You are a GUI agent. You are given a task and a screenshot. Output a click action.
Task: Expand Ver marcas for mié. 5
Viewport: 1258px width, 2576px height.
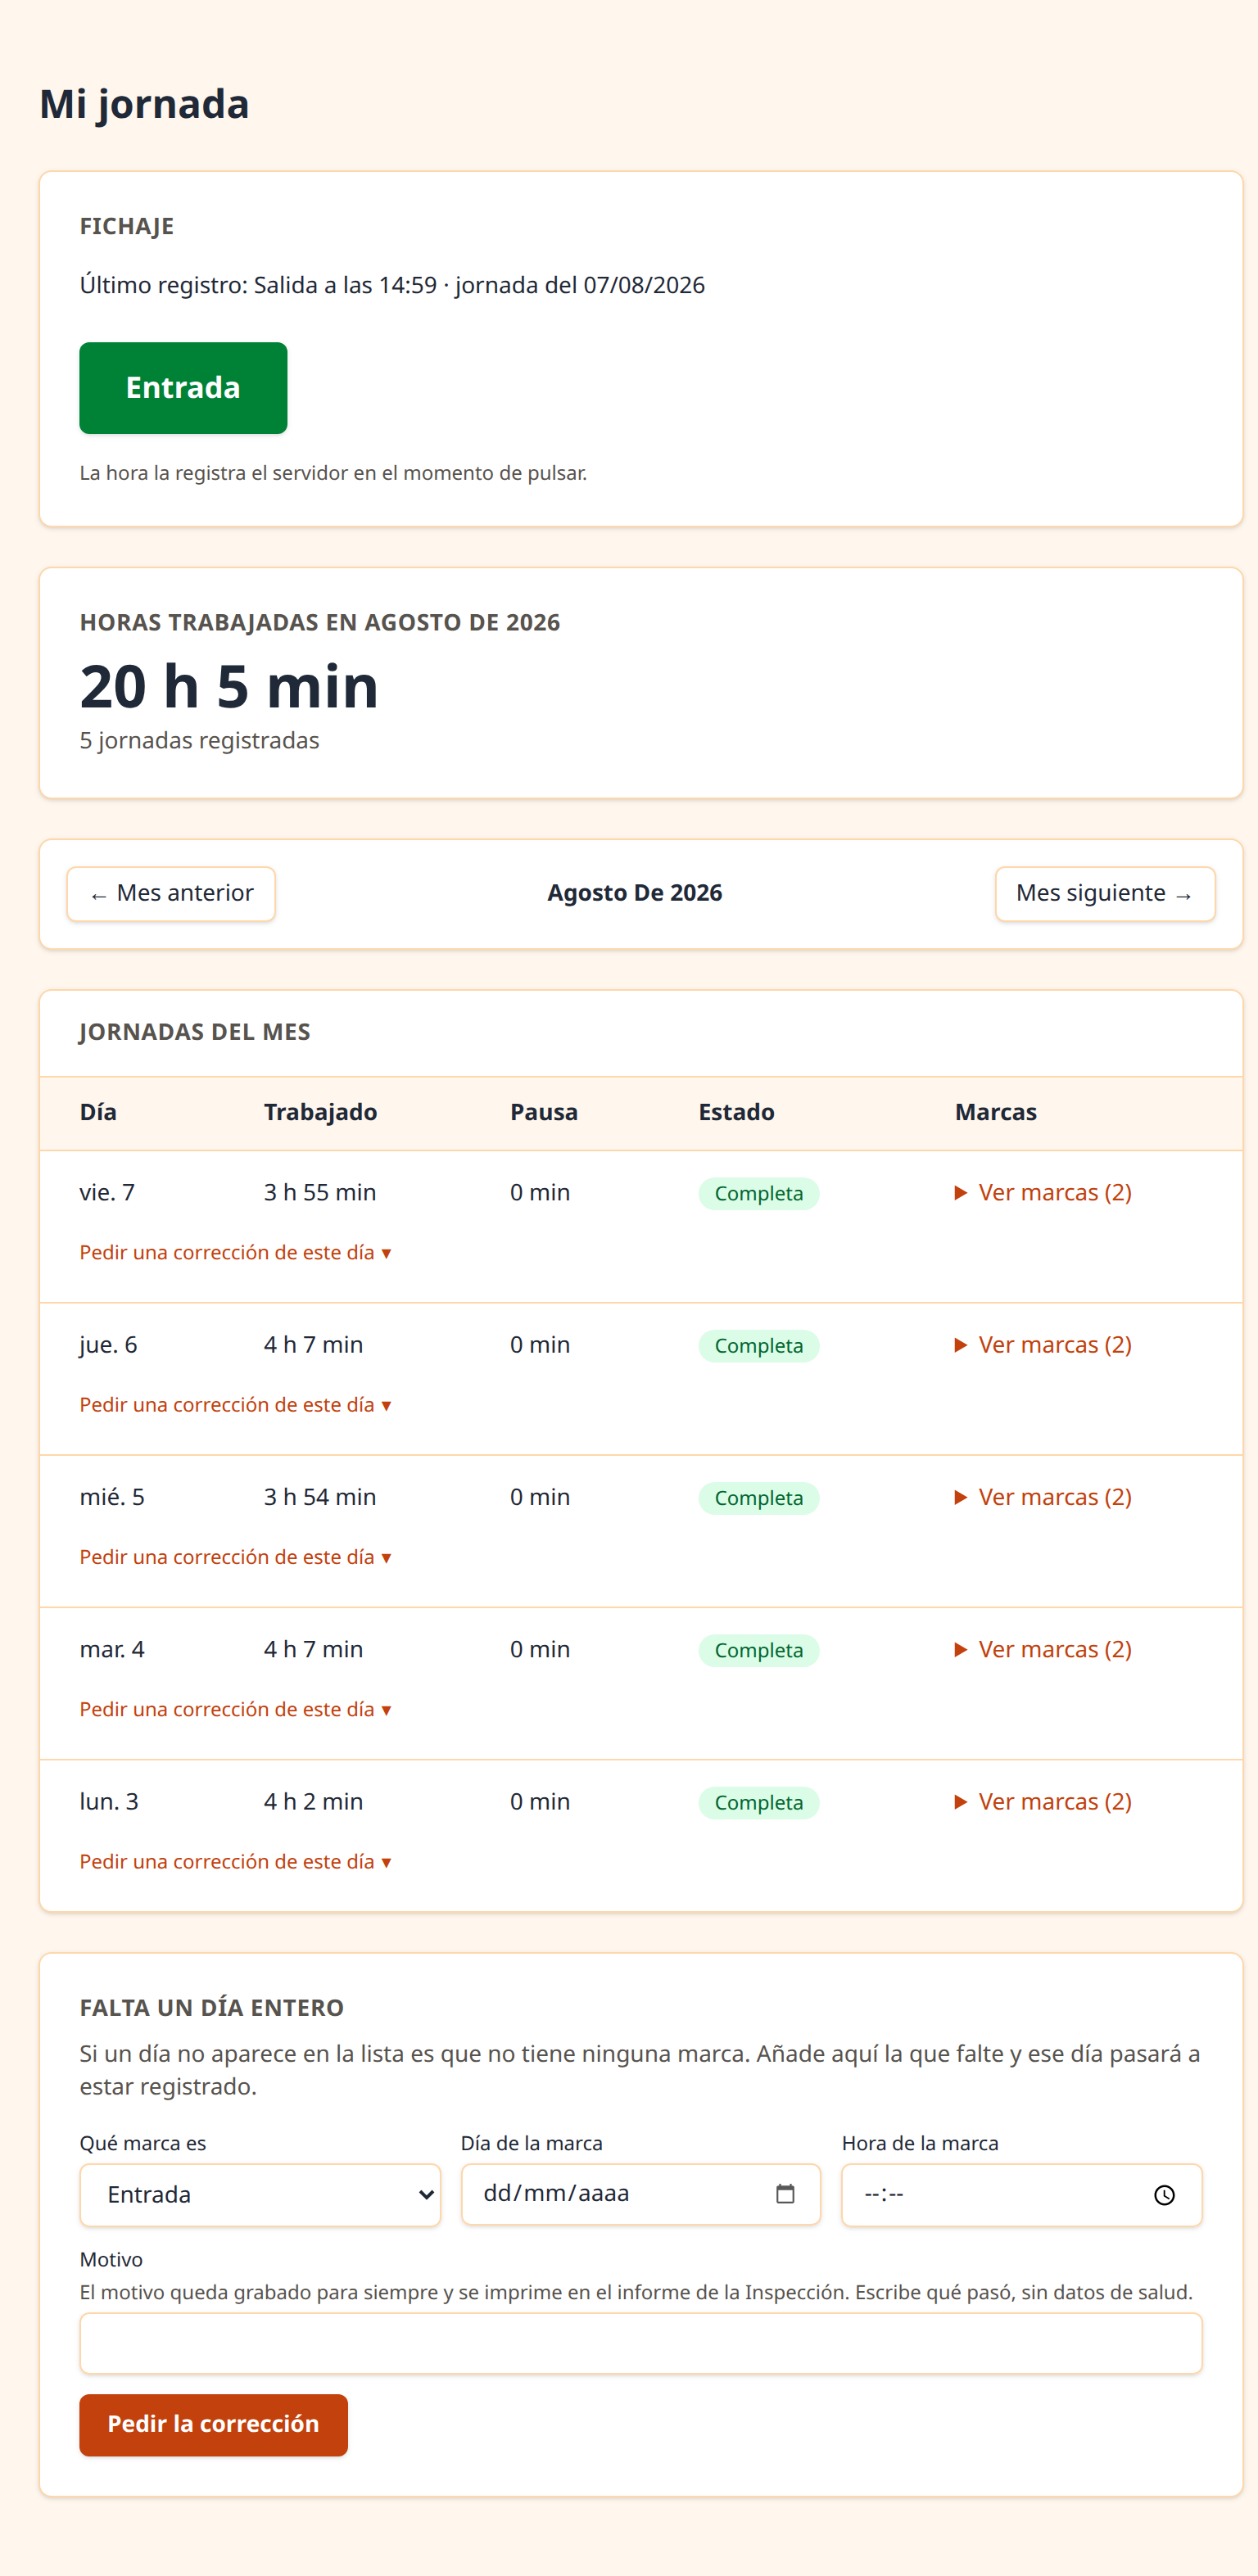[x=1043, y=1497]
